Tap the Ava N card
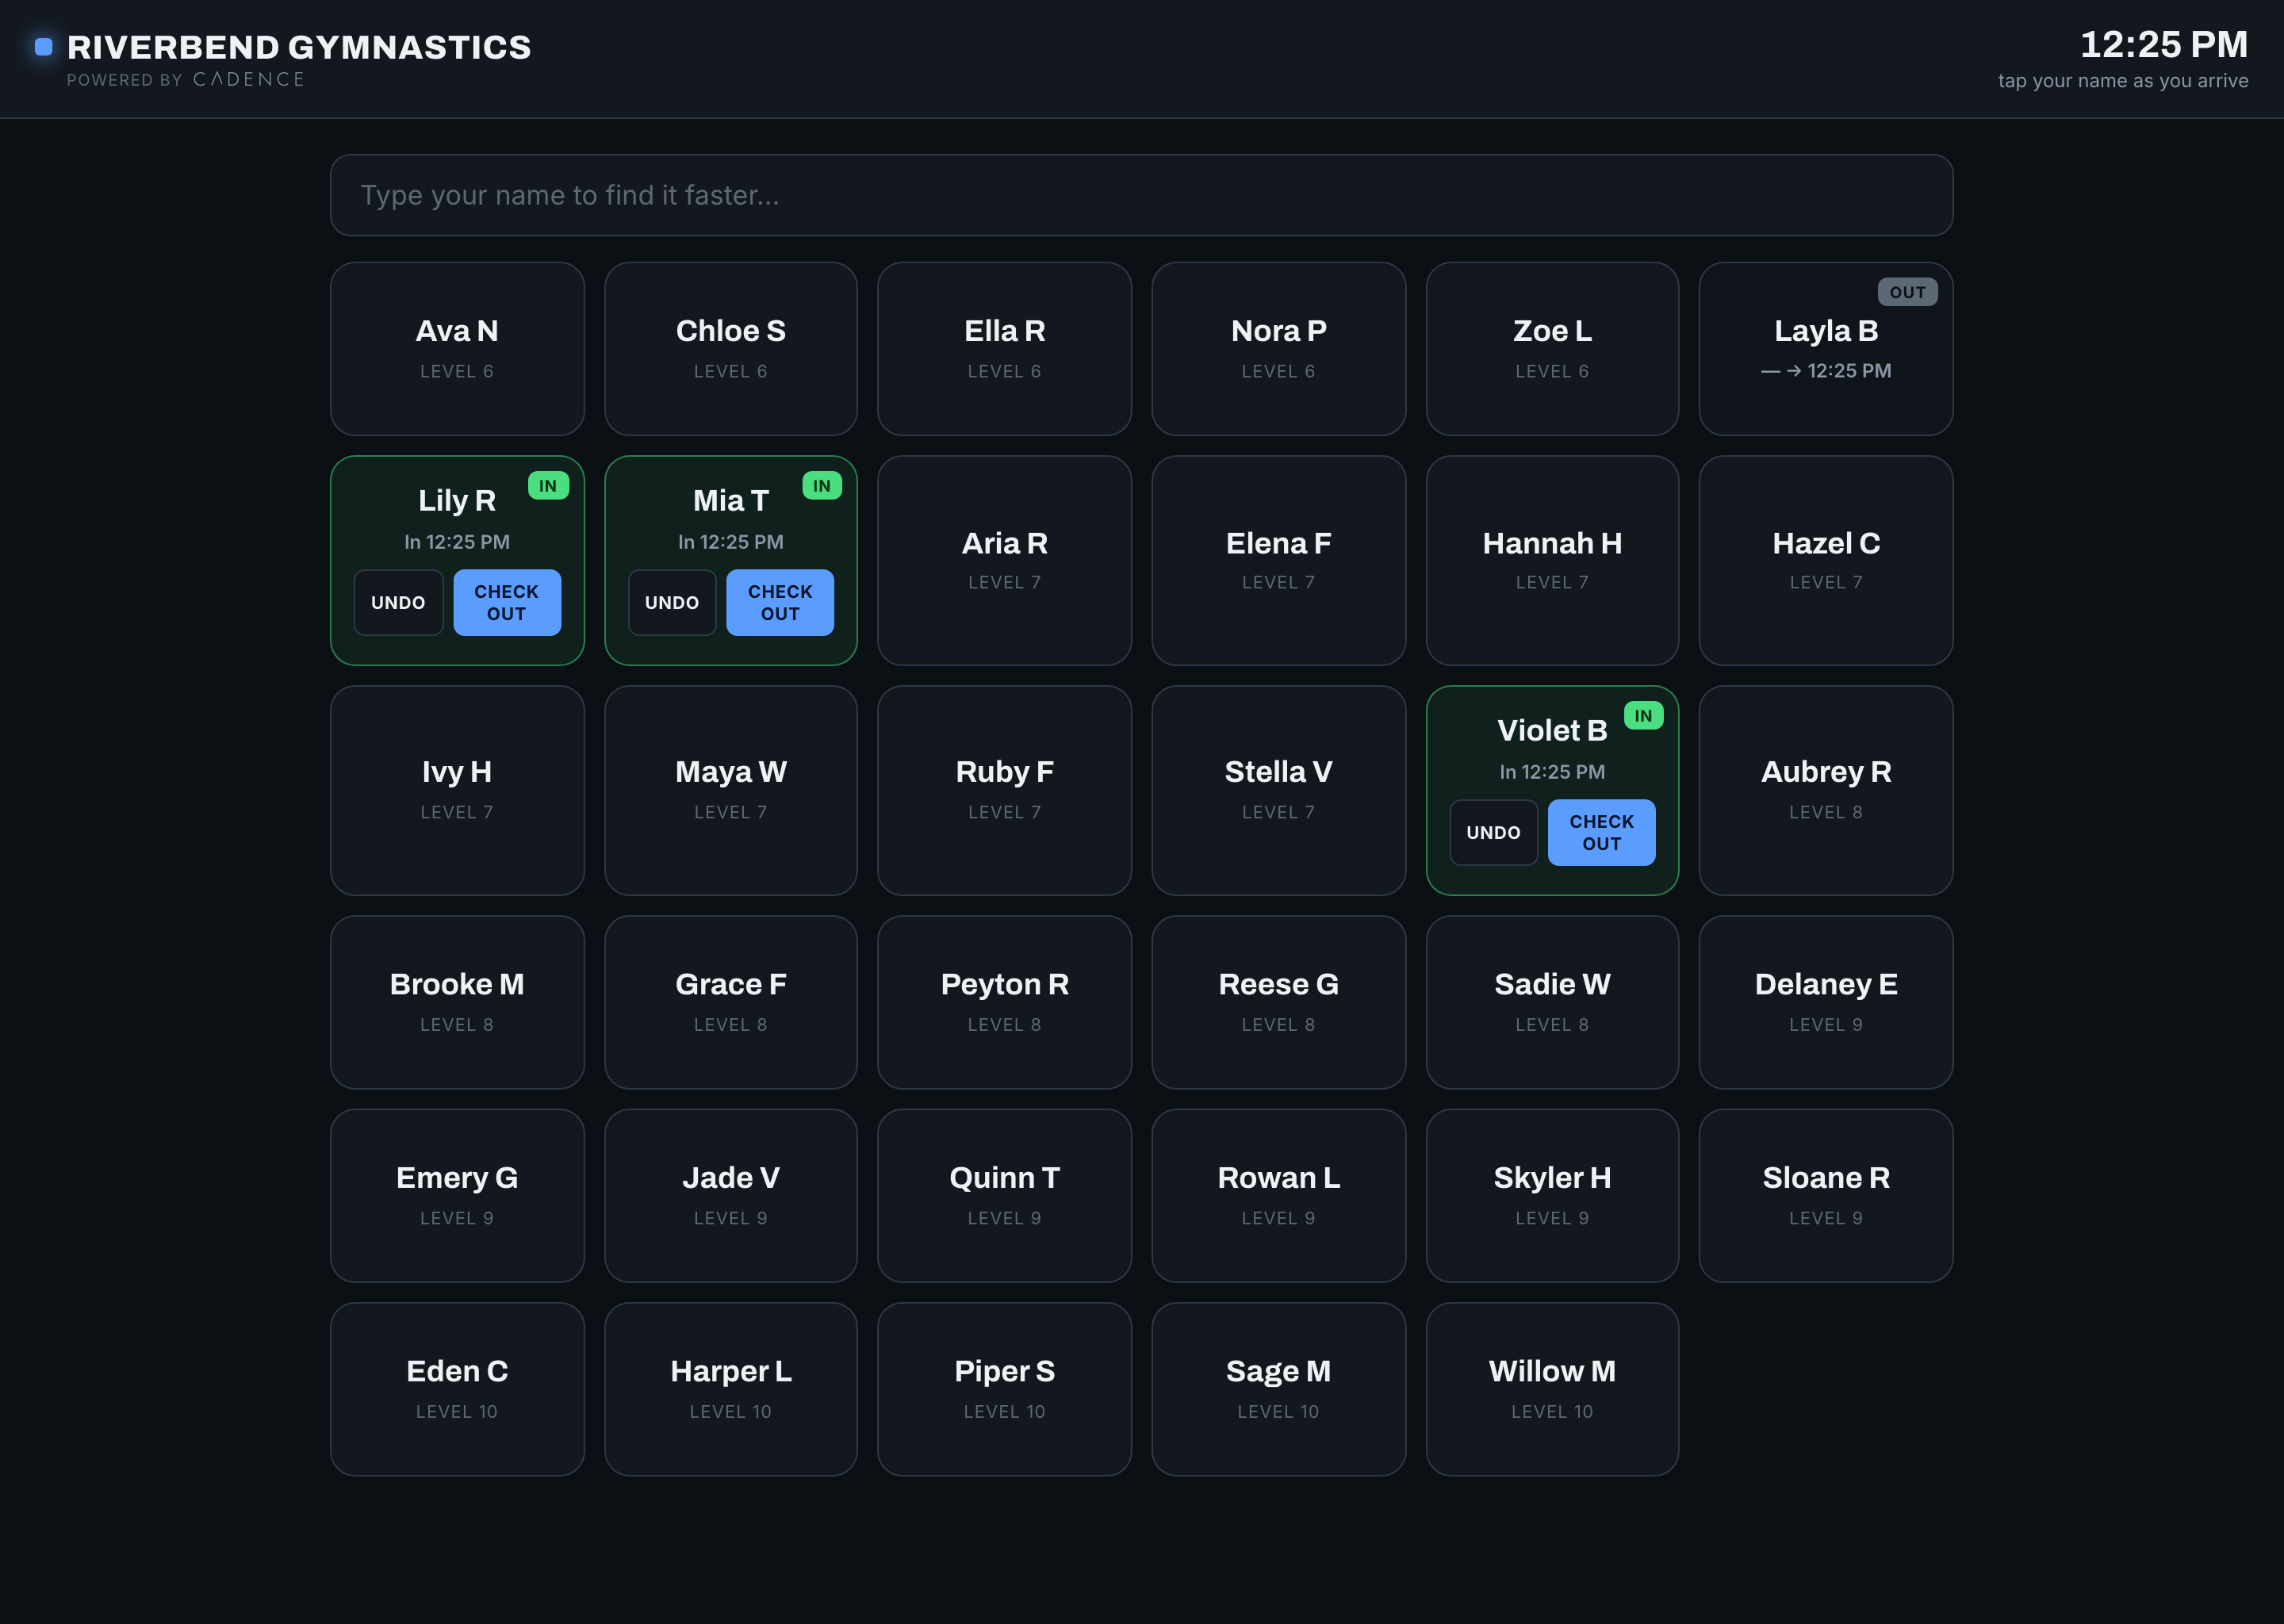 click(457, 349)
